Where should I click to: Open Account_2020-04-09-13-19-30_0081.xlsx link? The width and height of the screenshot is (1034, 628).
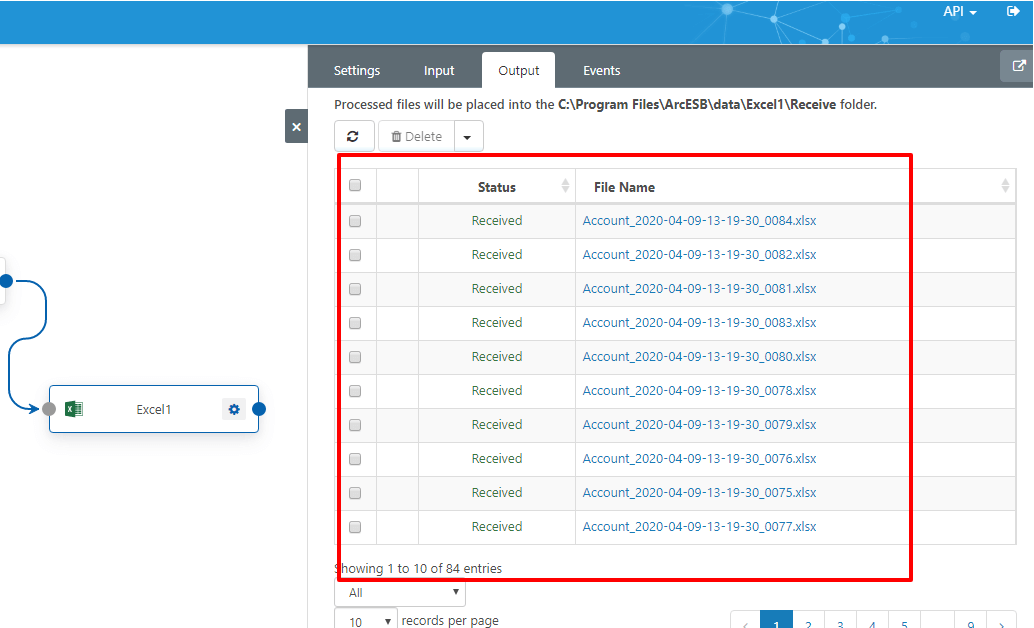[699, 289]
